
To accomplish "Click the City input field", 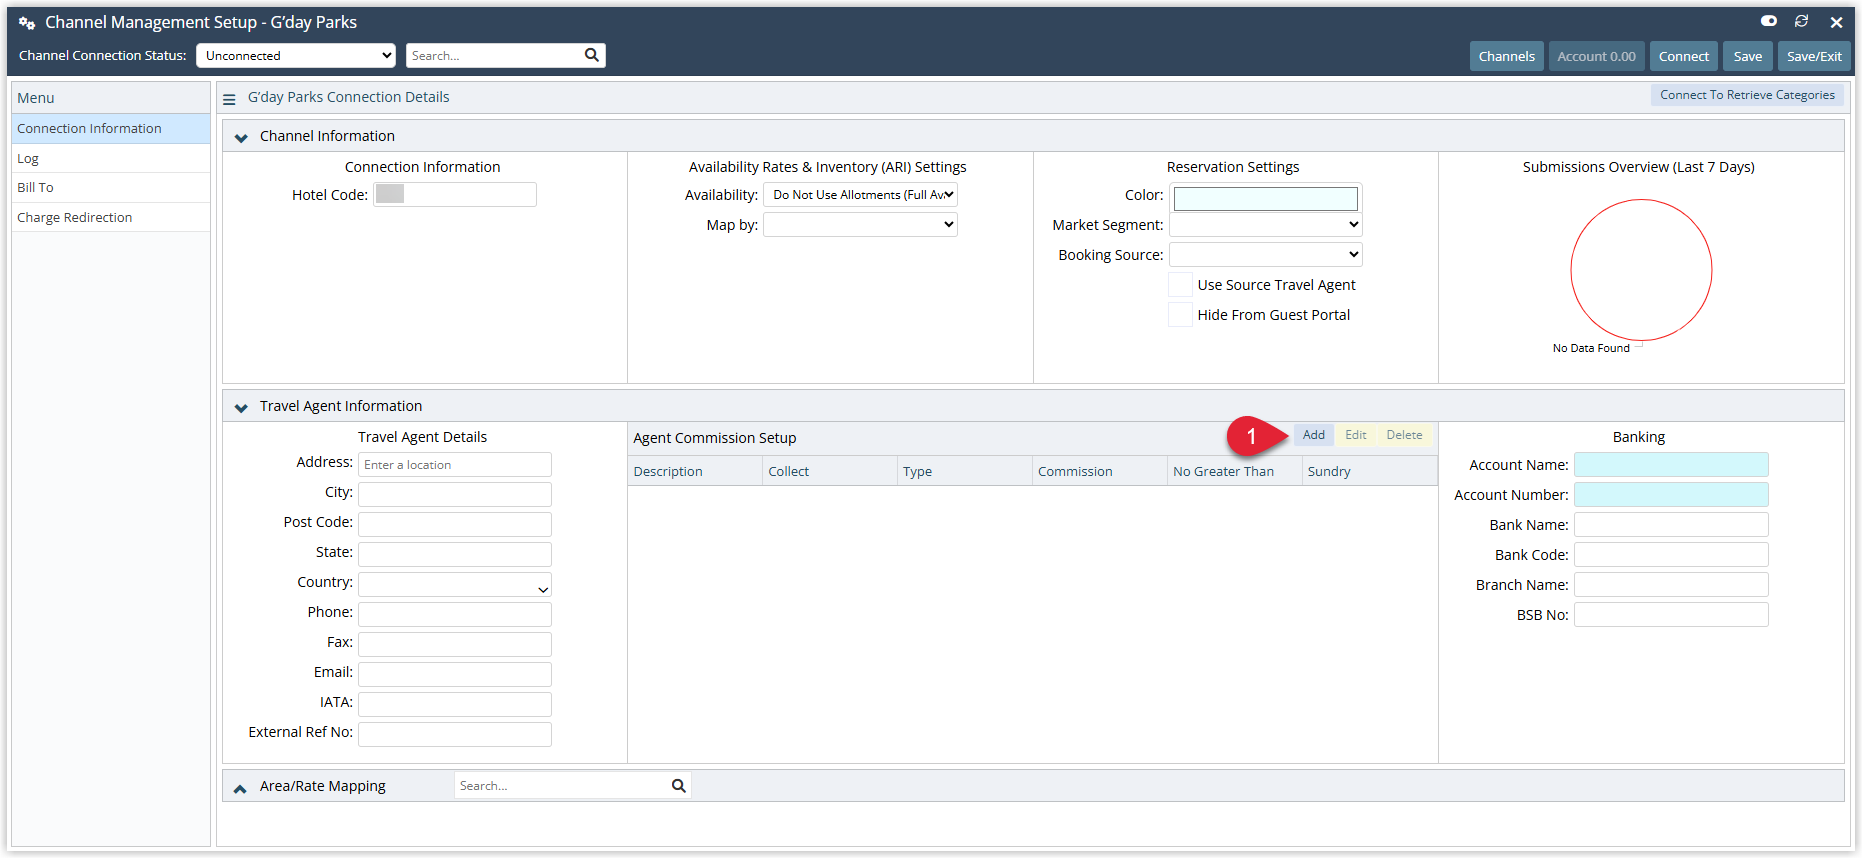I will (455, 494).
